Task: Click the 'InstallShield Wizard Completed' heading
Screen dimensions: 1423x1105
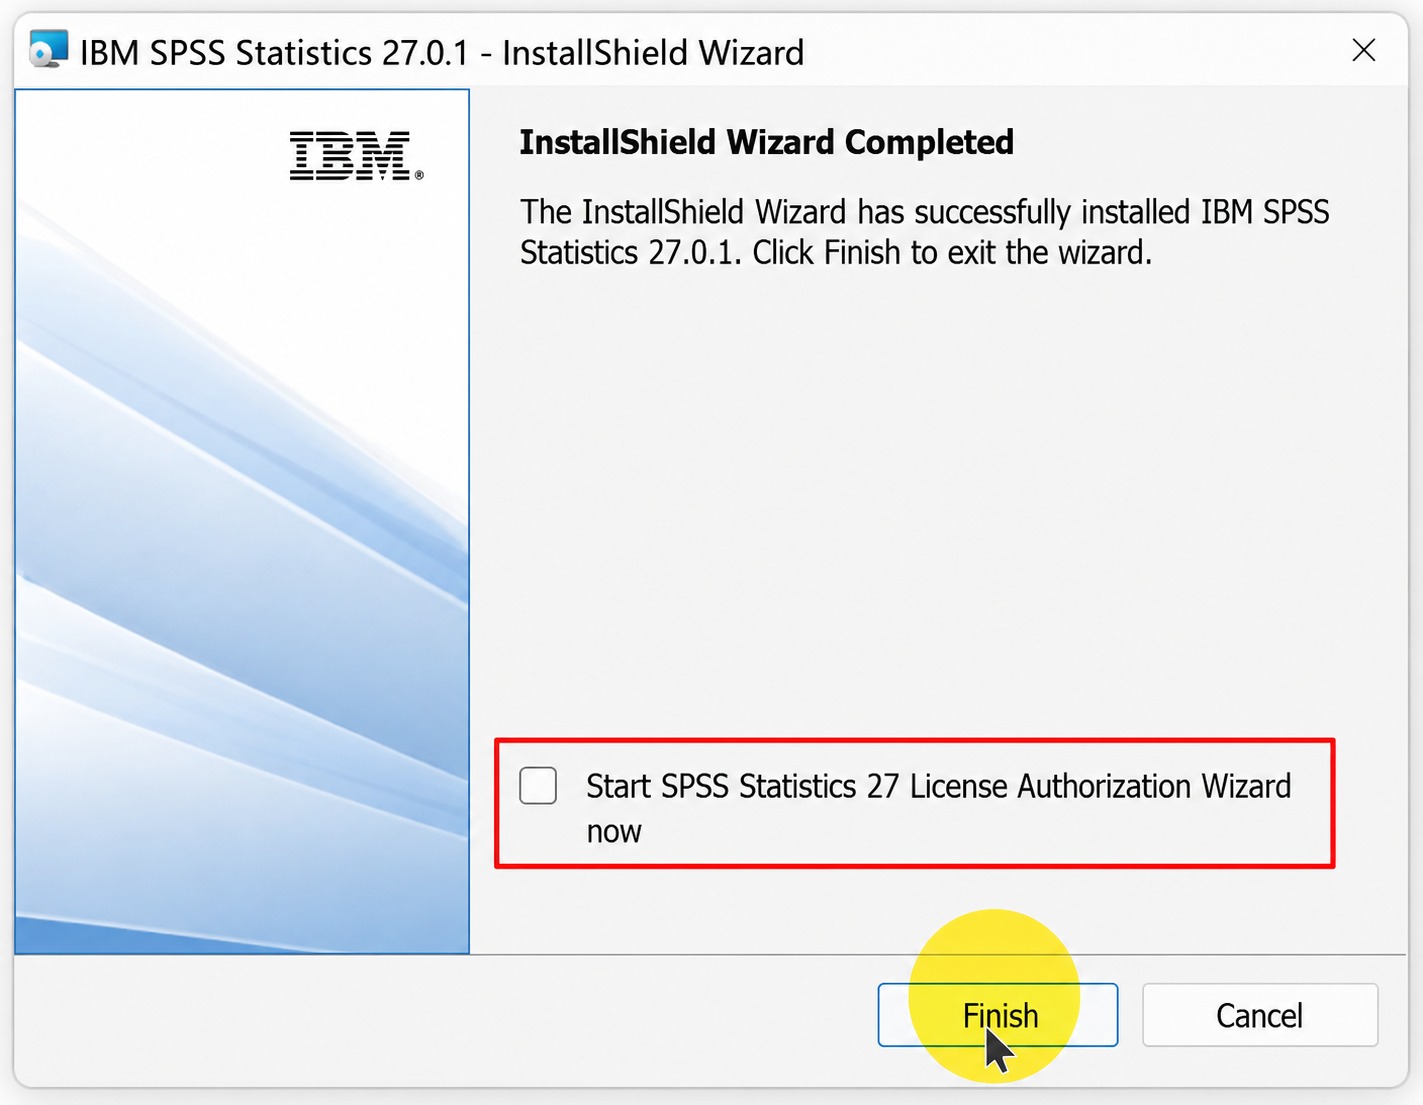Action: click(x=767, y=142)
